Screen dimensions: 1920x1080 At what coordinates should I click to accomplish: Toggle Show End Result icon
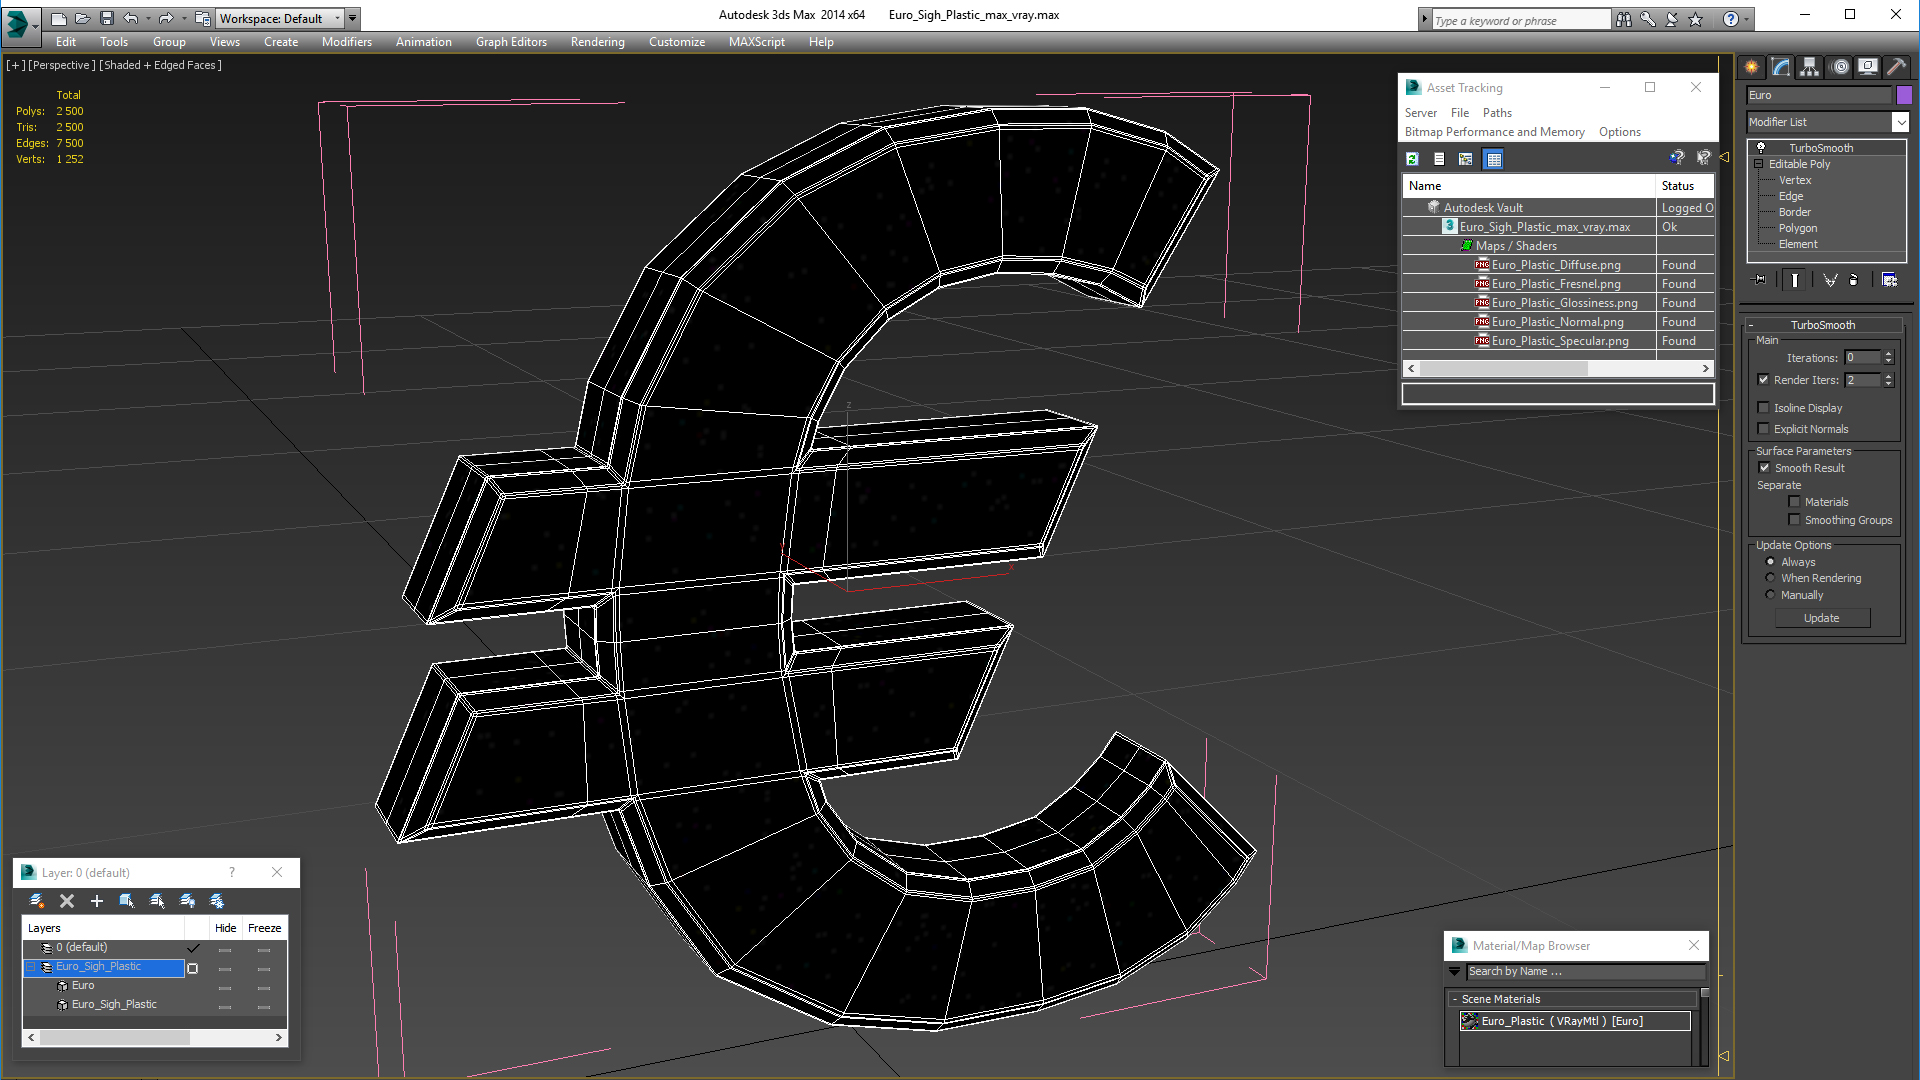click(x=1795, y=280)
